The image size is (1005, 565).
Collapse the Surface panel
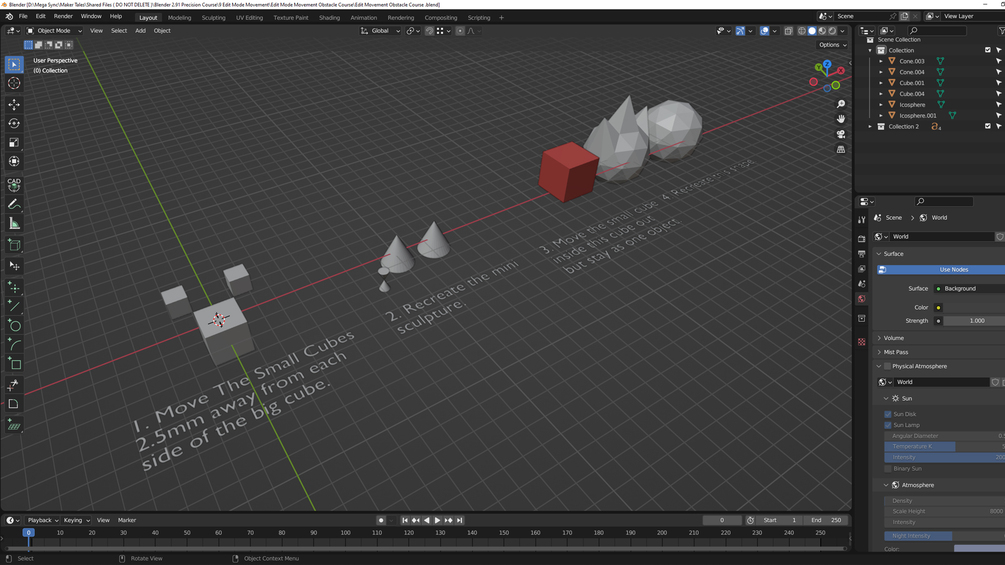893,254
